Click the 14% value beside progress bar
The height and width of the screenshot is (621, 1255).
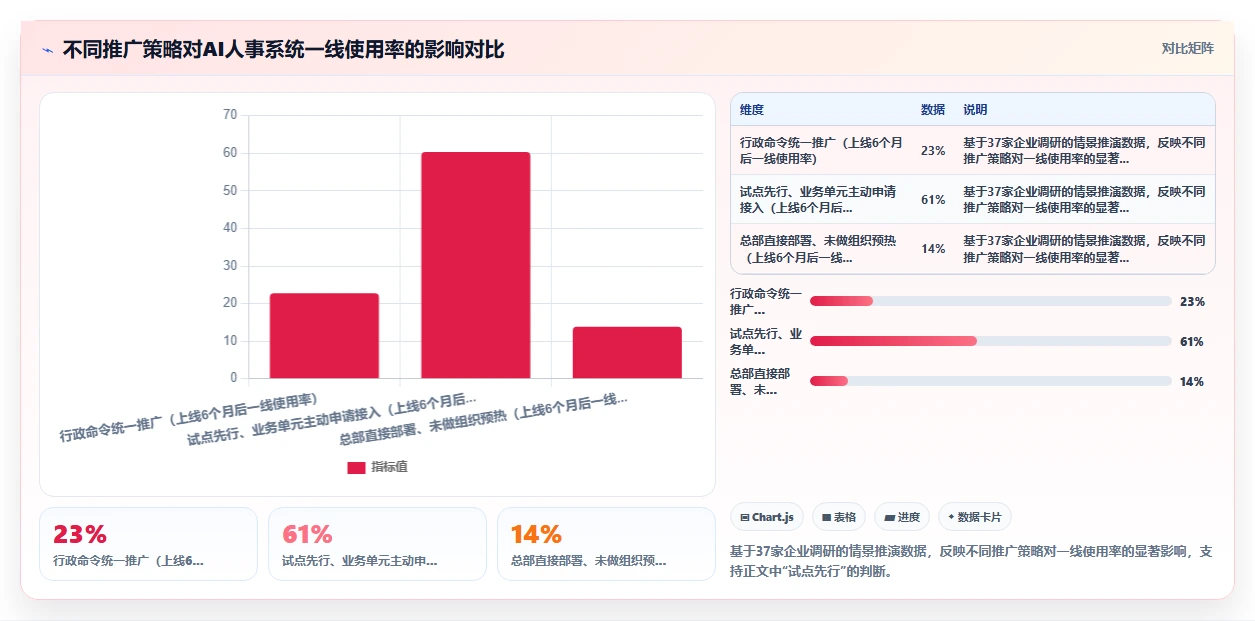[x=1192, y=381]
